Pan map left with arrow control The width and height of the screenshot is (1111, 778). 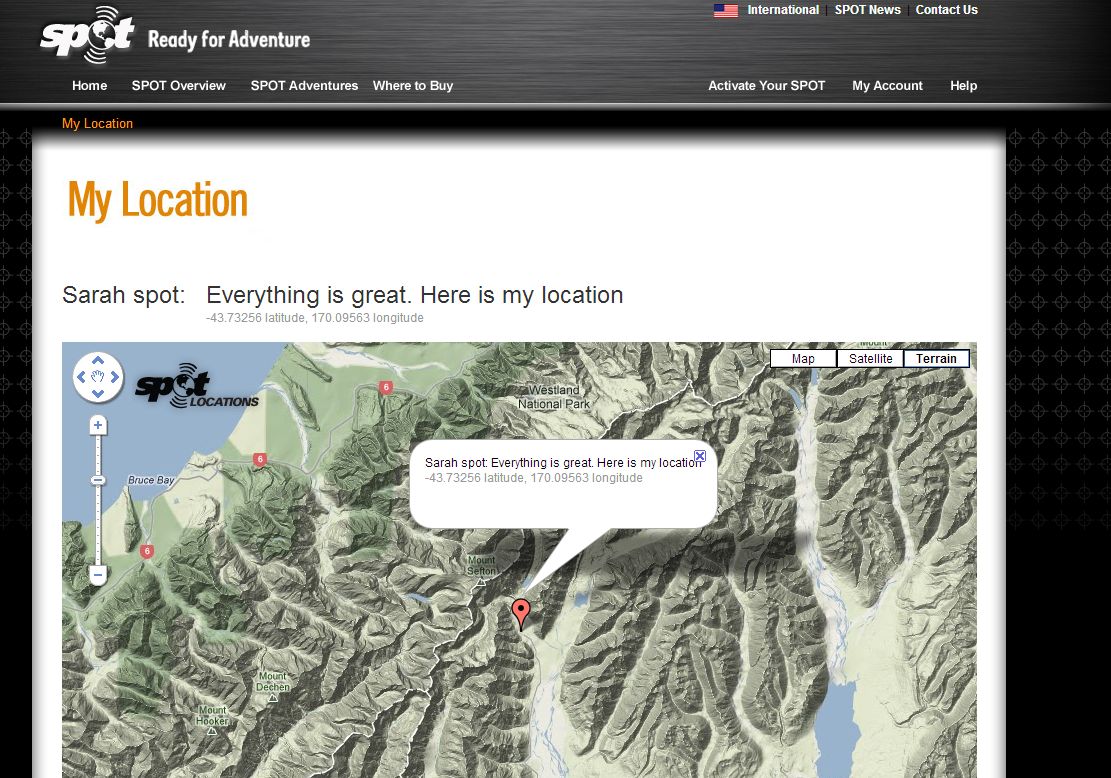(x=81, y=377)
